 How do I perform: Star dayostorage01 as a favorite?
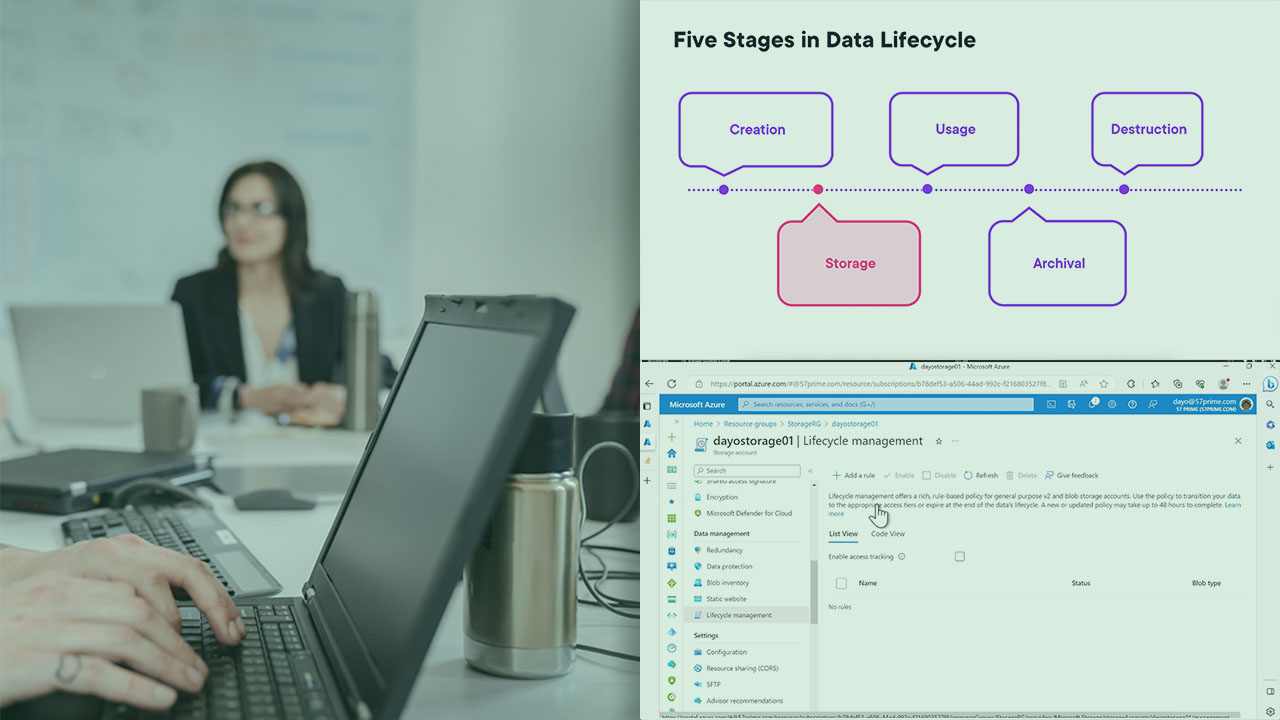click(938, 440)
